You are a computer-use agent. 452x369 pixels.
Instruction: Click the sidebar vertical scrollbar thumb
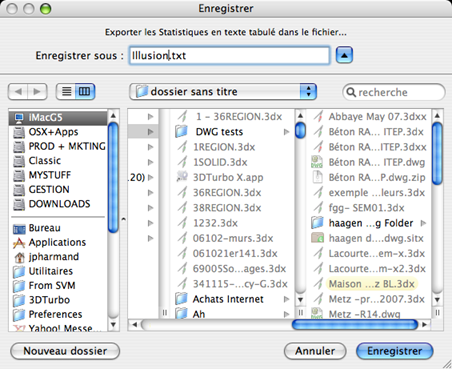(x=113, y=178)
